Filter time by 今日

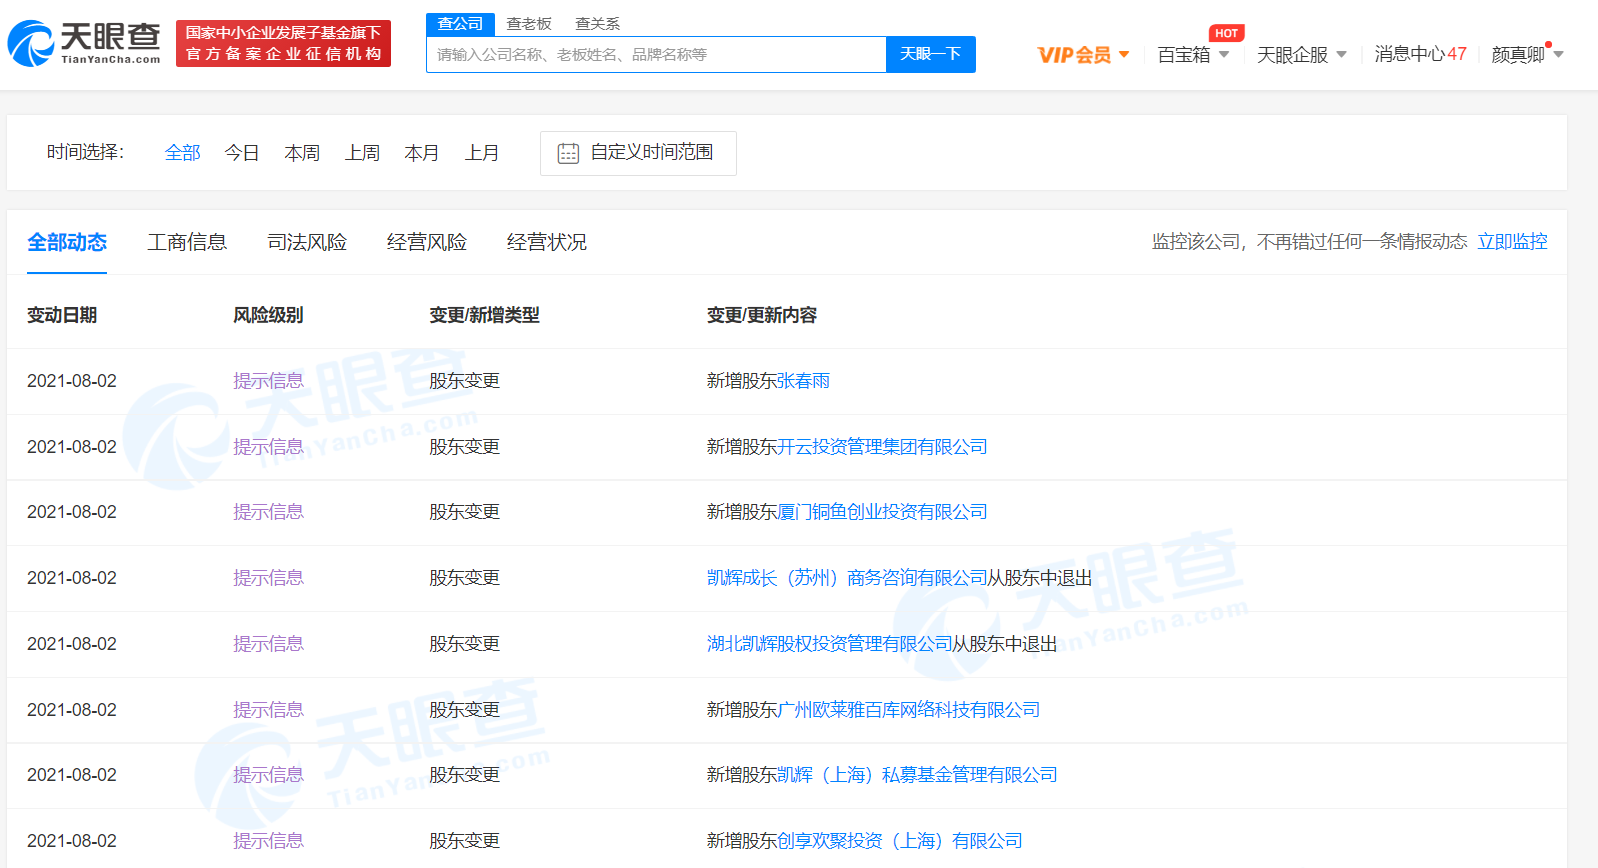point(242,153)
